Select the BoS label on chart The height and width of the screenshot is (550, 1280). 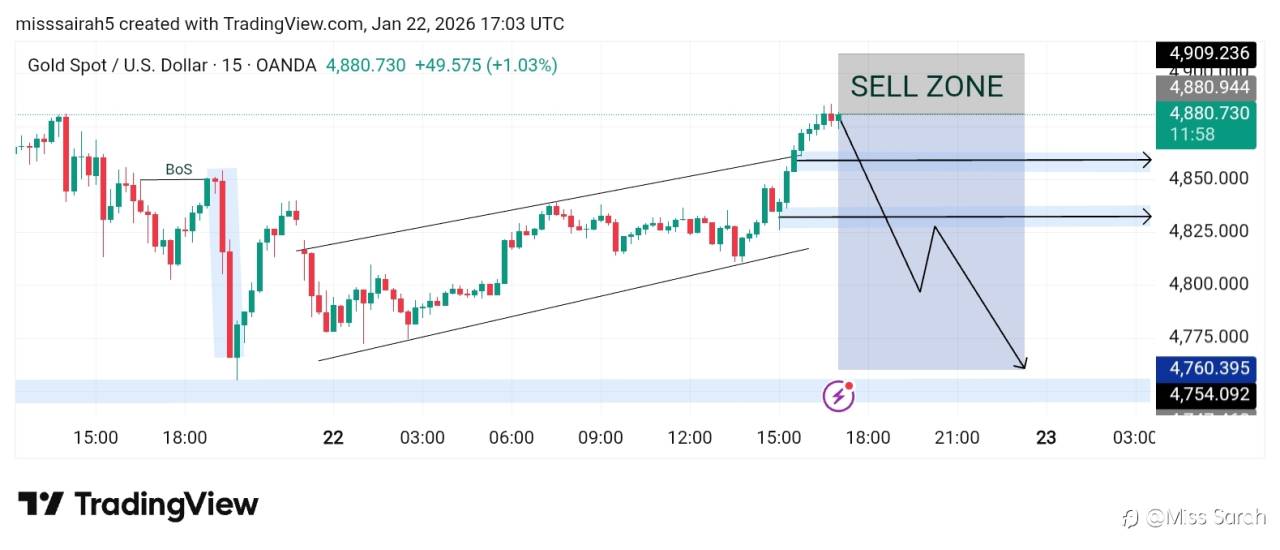click(179, 170)
